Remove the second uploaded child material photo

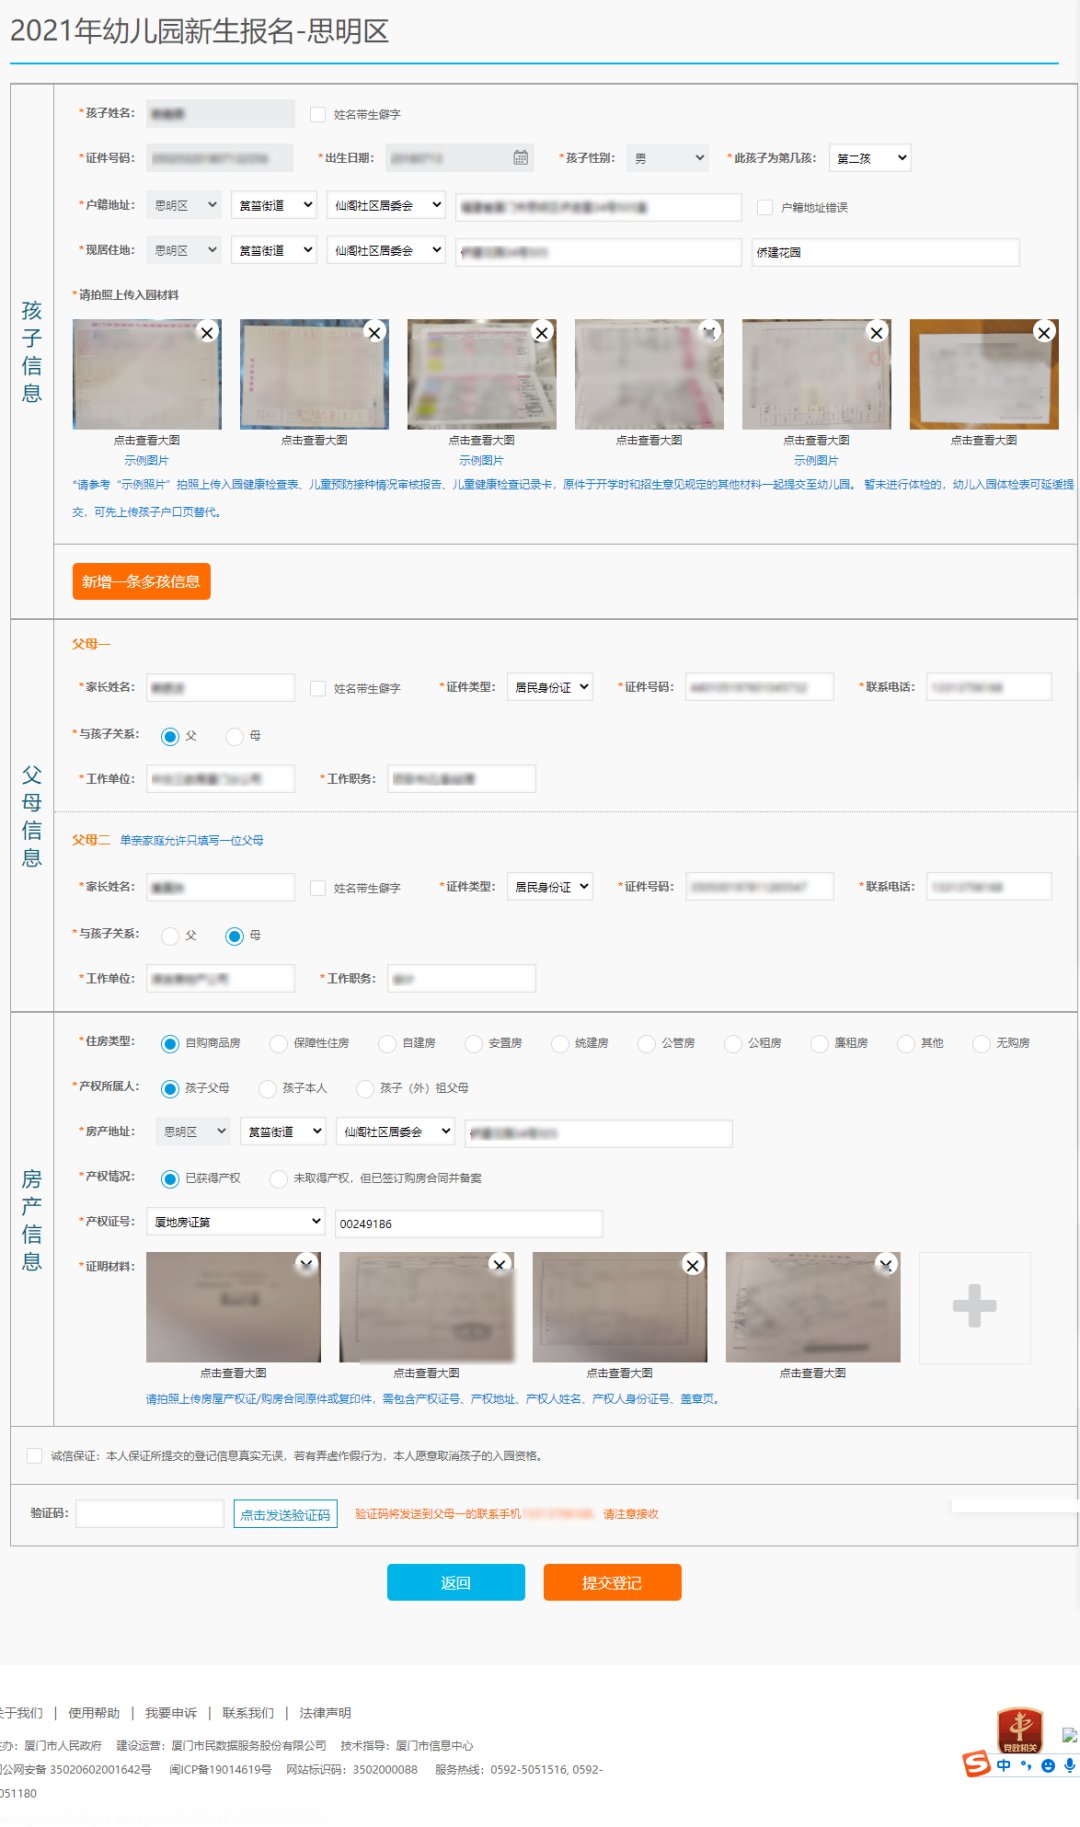pos(375,333)
